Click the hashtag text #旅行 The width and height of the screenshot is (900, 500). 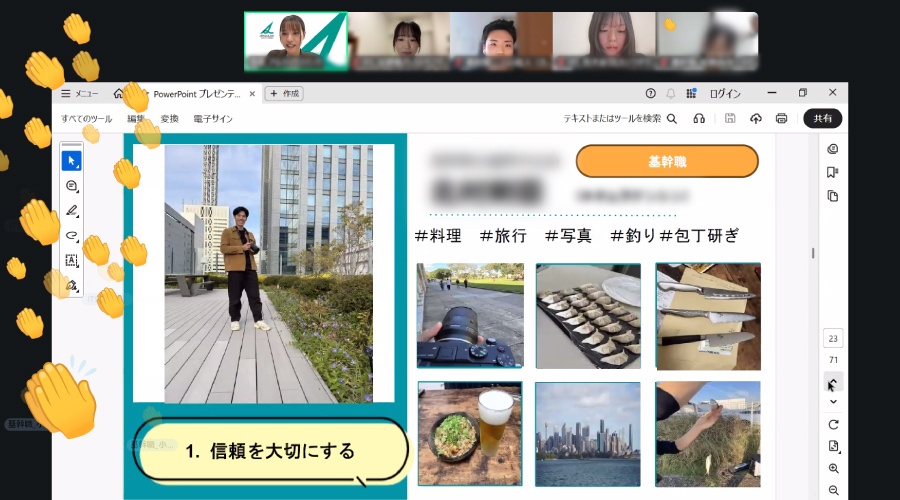point(503,236)
